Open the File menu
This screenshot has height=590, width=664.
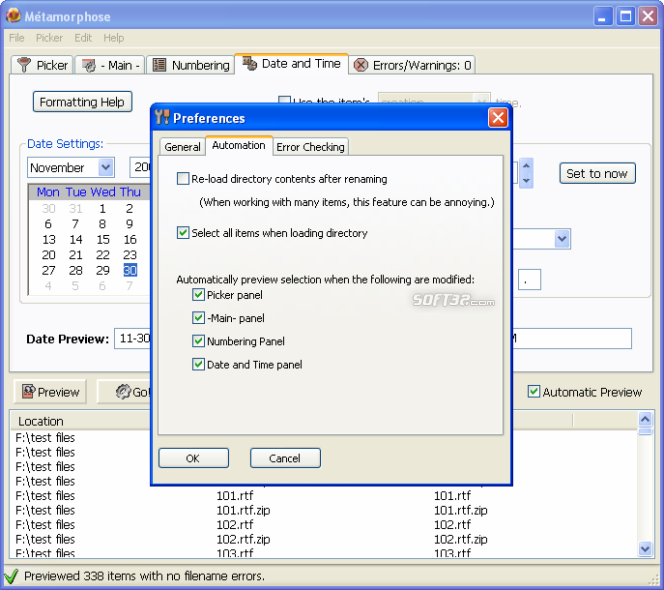[17, 38]
